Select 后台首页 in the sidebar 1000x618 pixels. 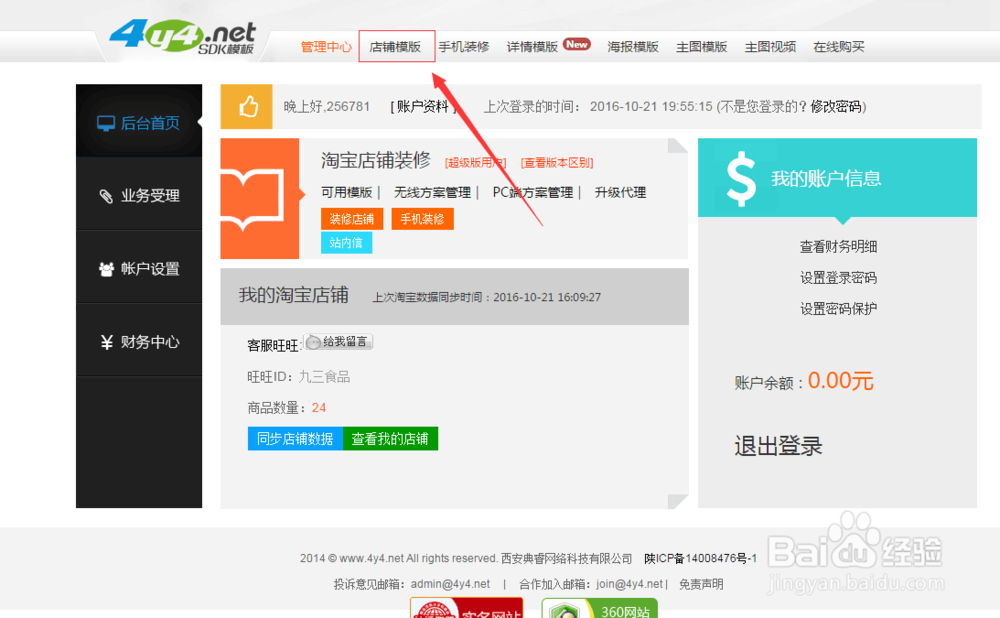[x=139, y=121]
